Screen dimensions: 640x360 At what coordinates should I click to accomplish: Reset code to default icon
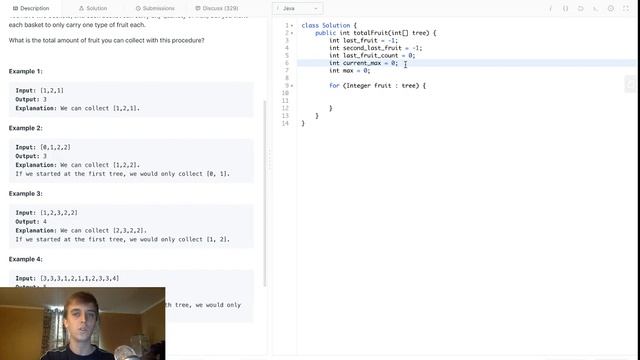[x=580, y=8]
